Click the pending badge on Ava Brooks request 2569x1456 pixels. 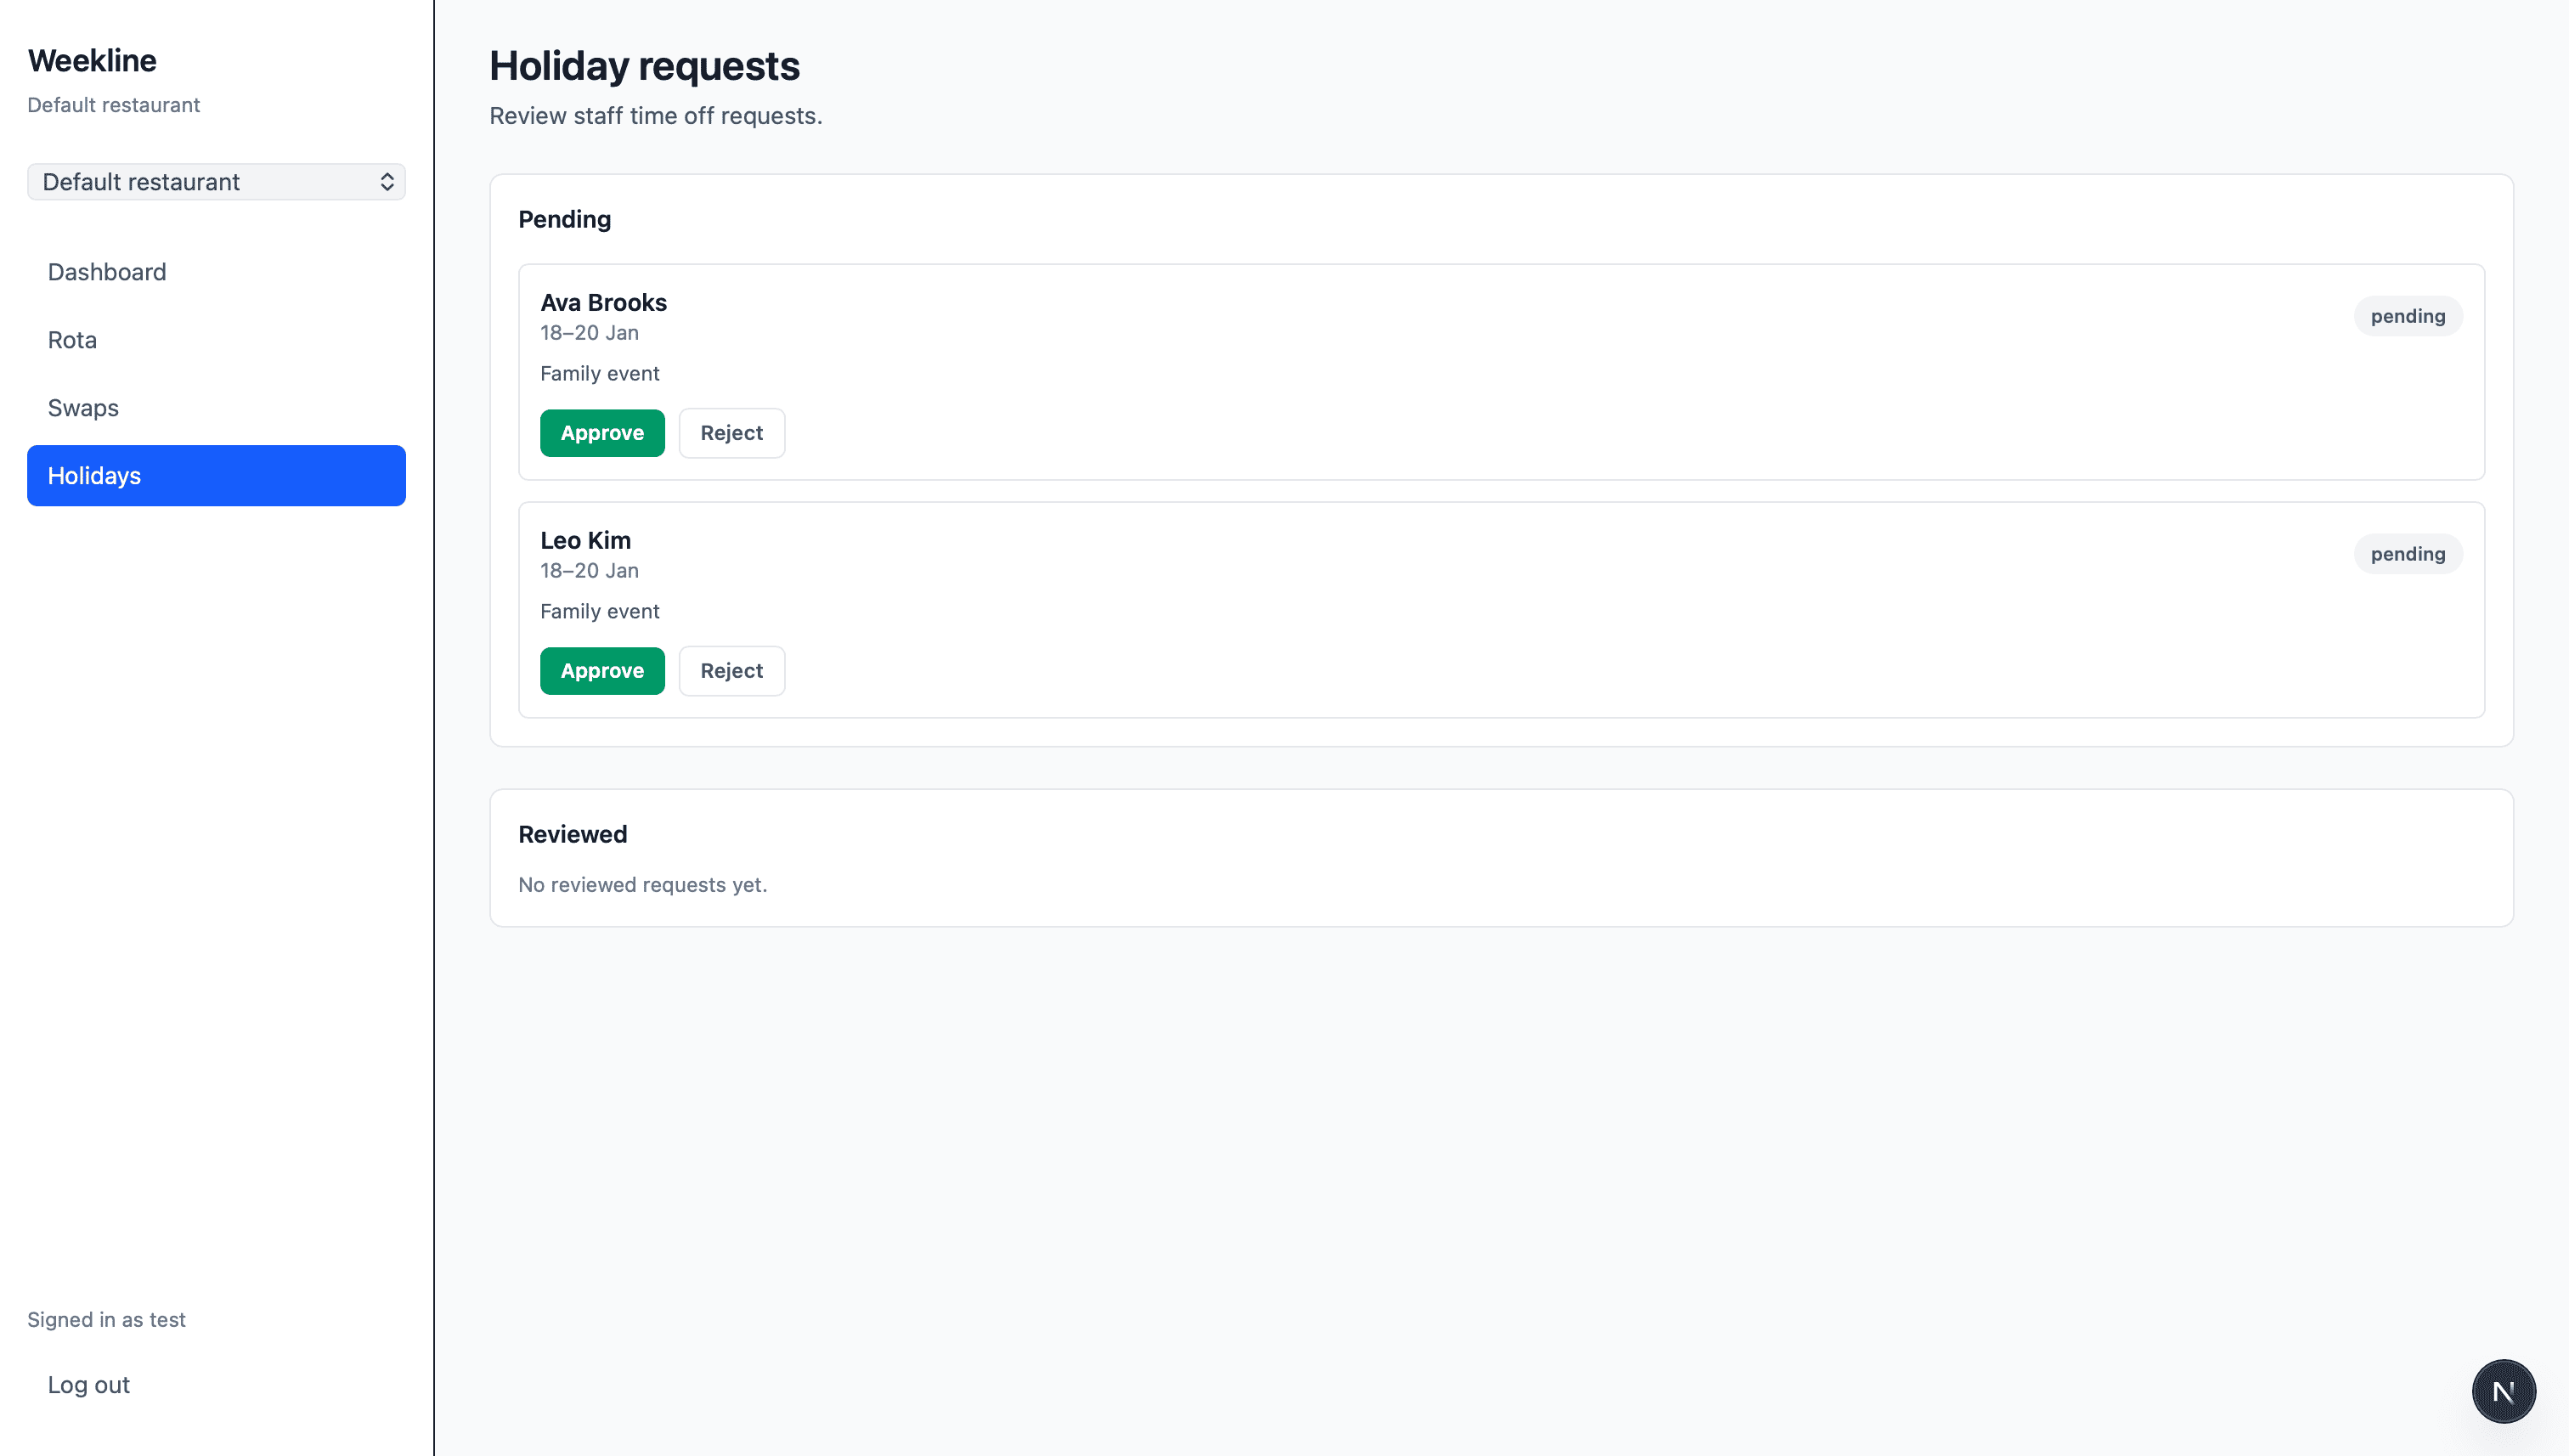click(x=2408, y=315)
